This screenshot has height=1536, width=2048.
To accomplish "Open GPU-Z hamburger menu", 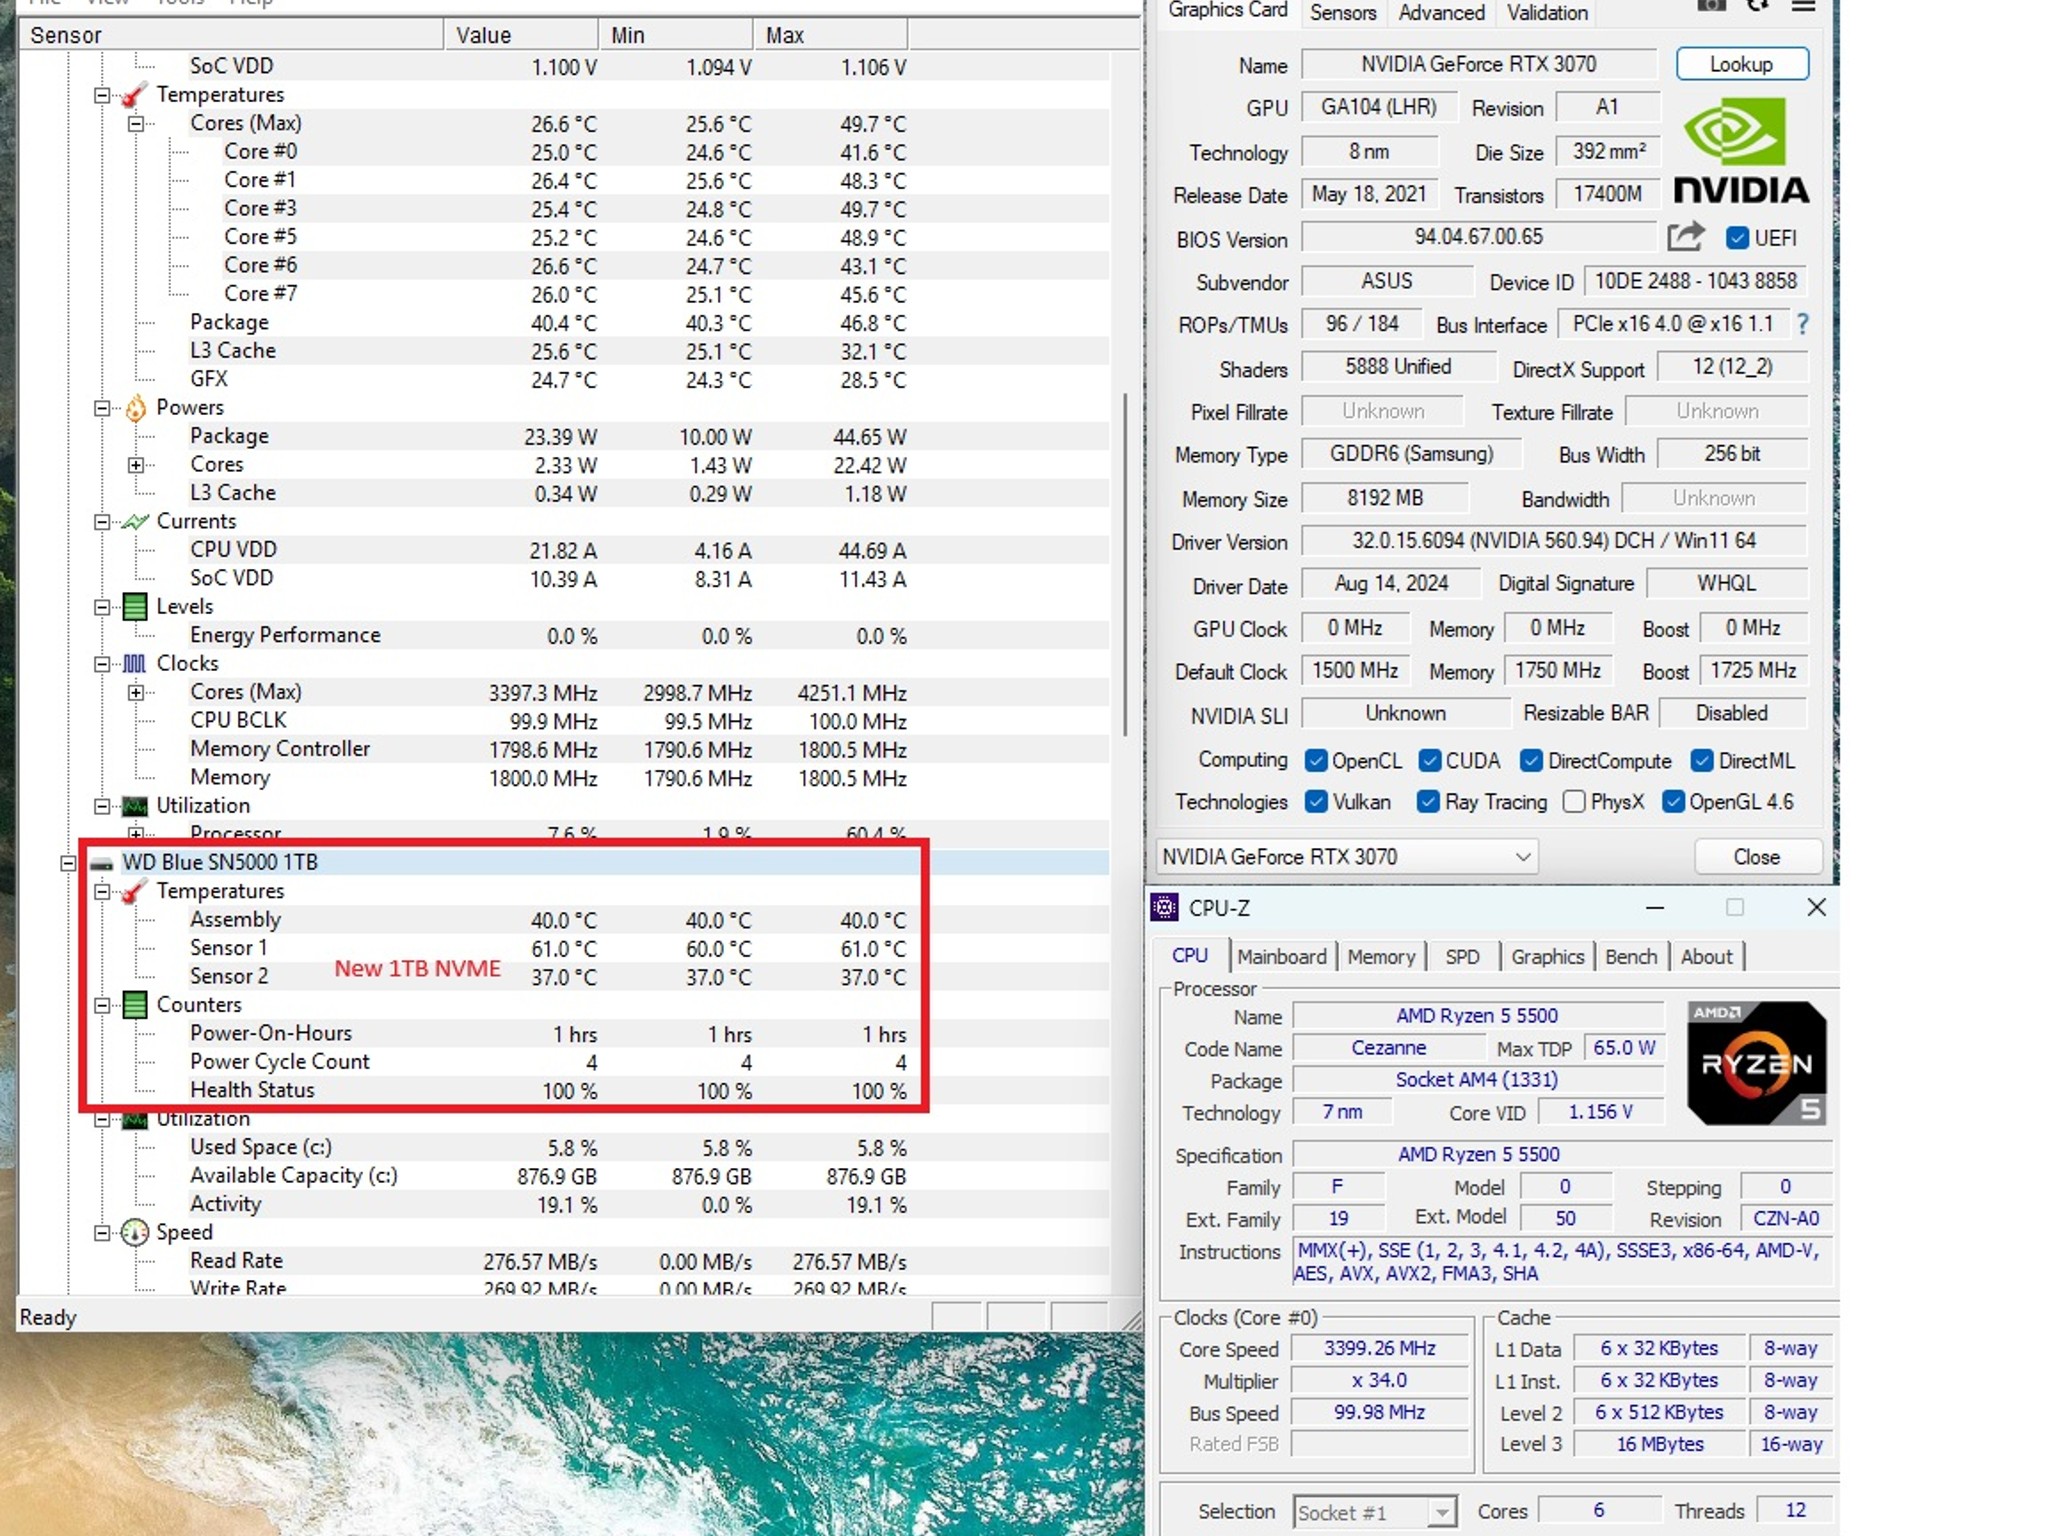I will click(x=1803, y=5).
